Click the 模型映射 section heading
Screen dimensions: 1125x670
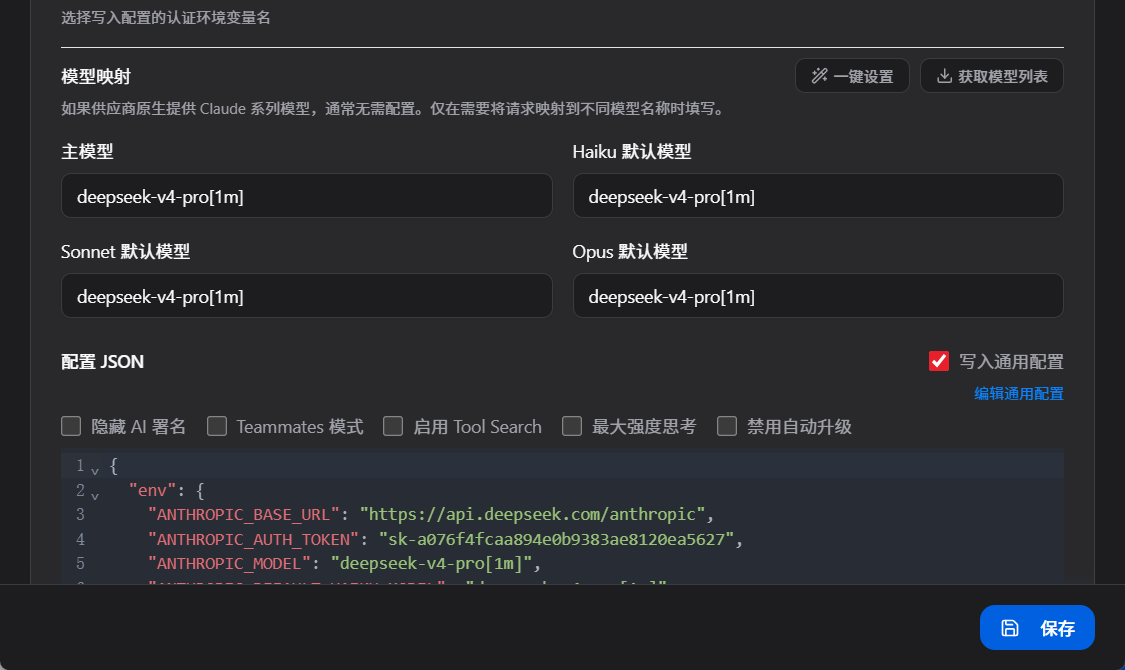coord(96,76)
